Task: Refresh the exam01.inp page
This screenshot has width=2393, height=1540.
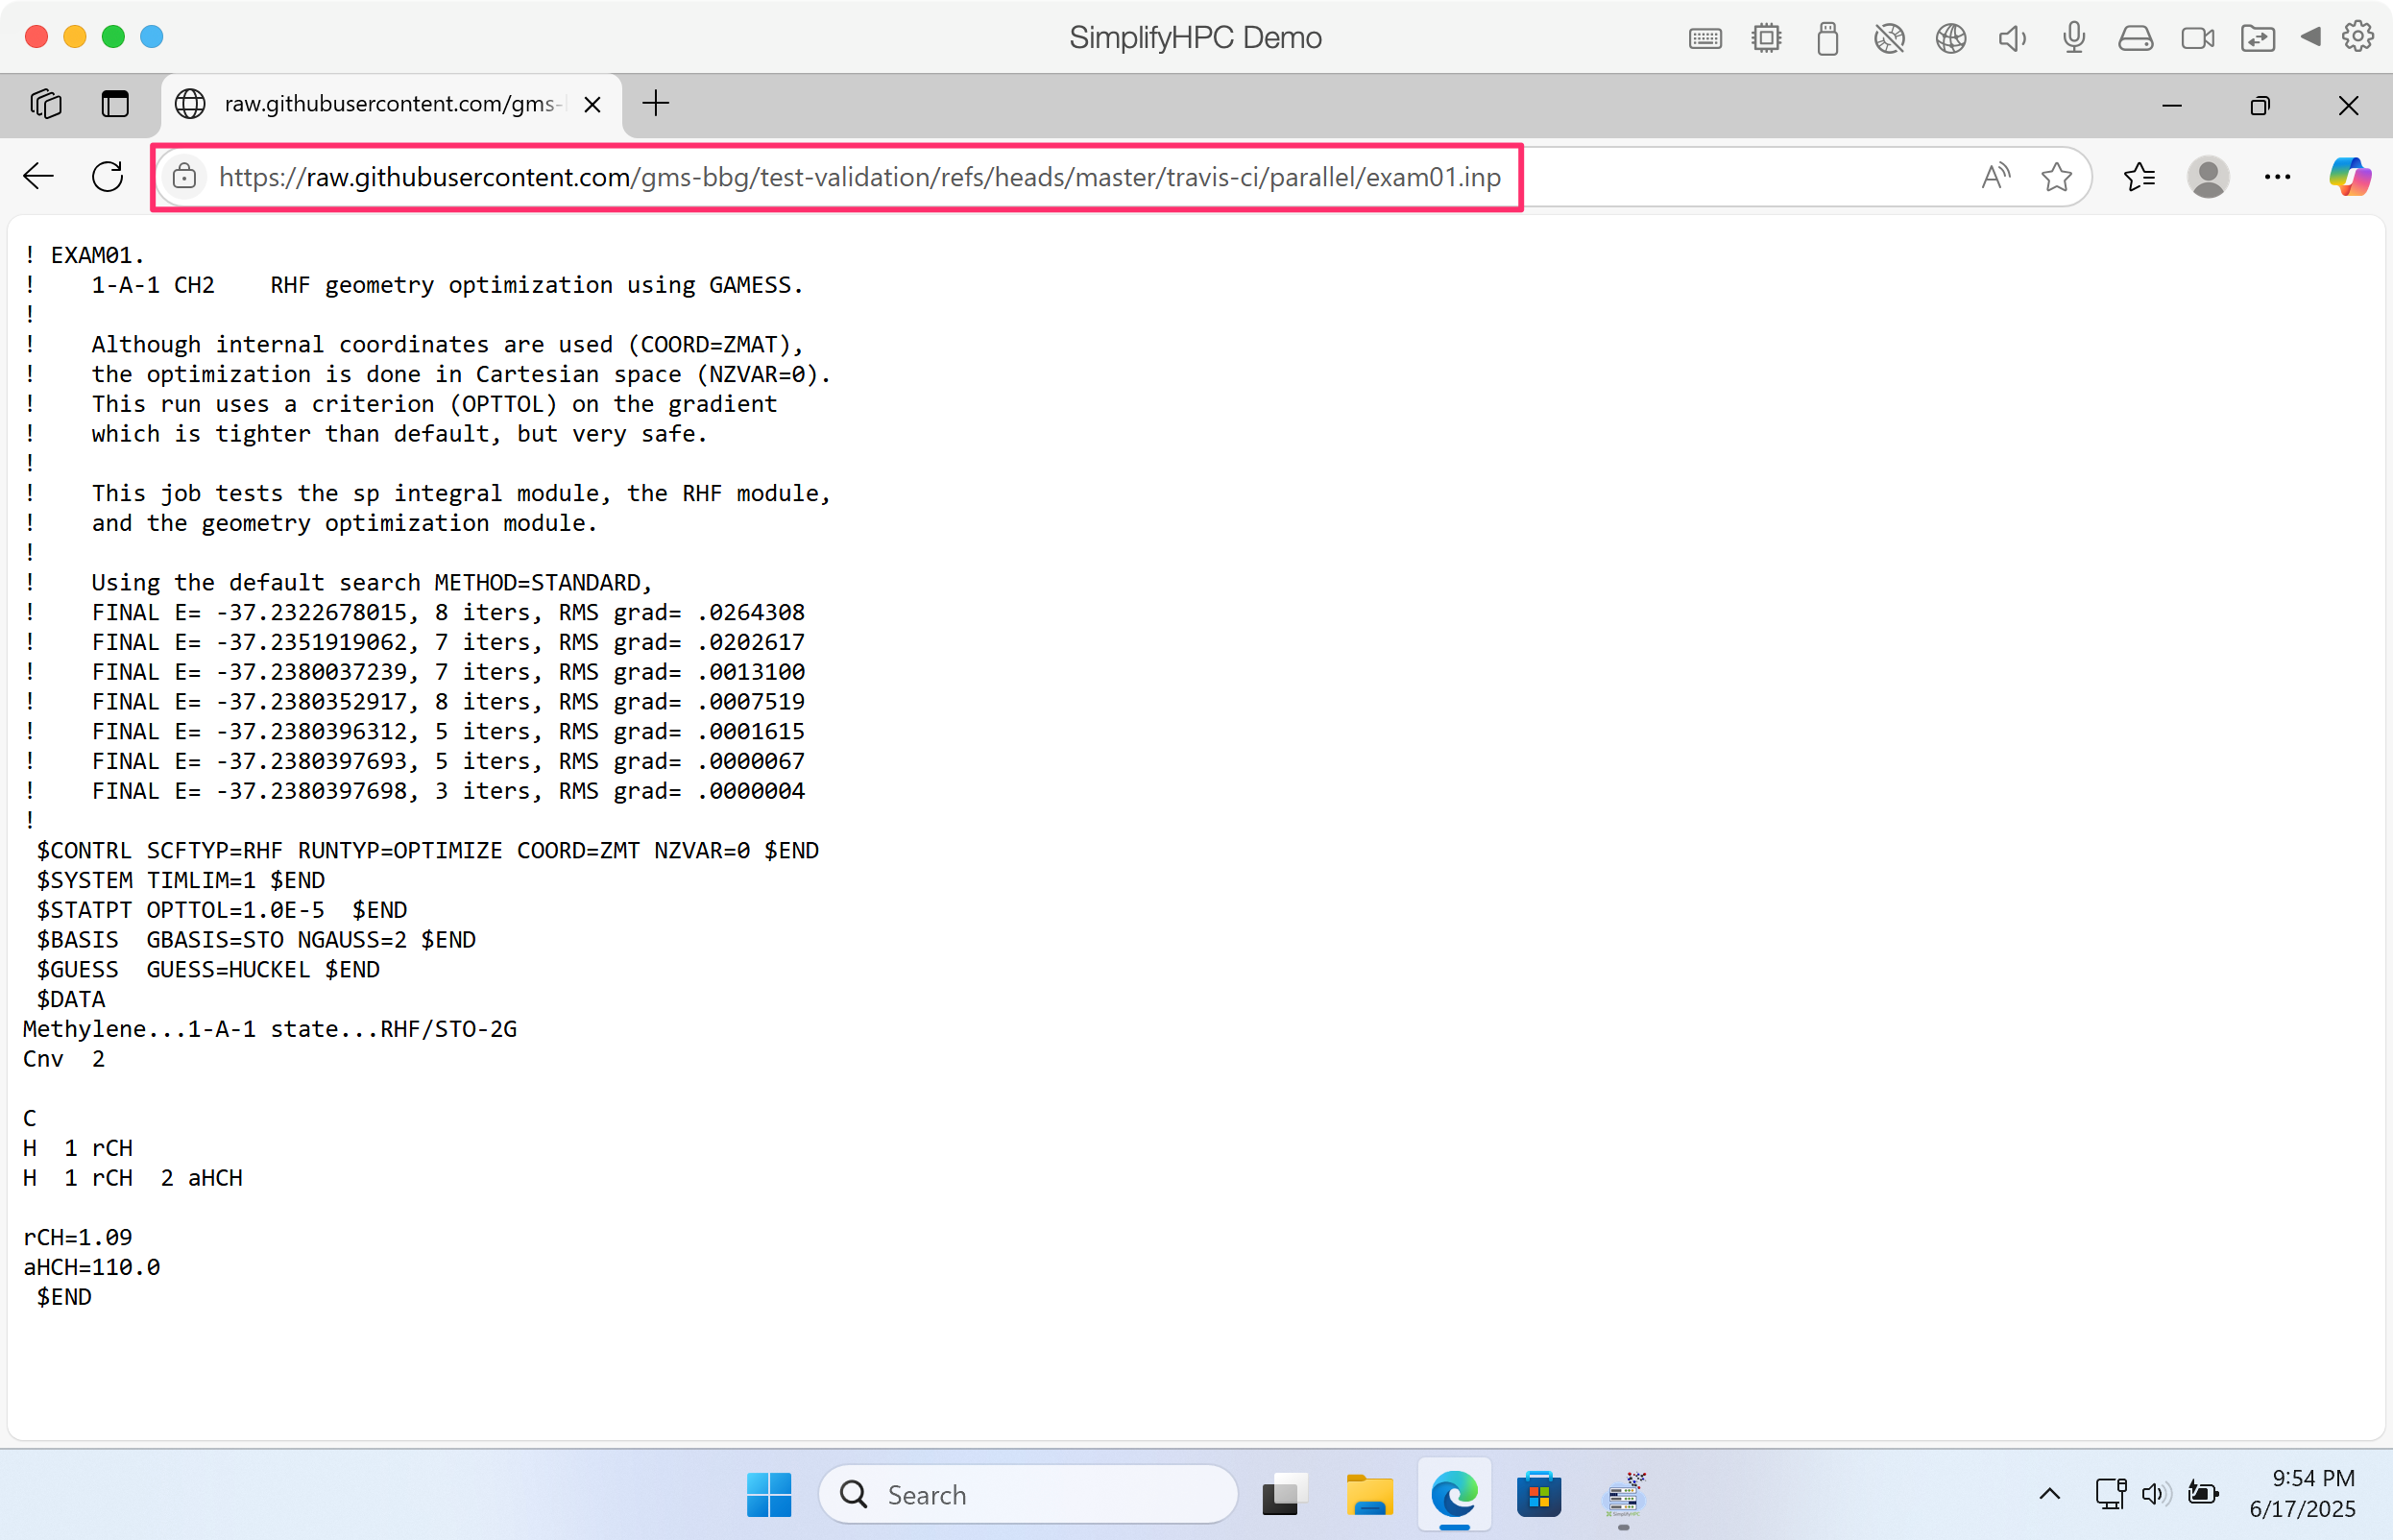Action: [107, 177]
